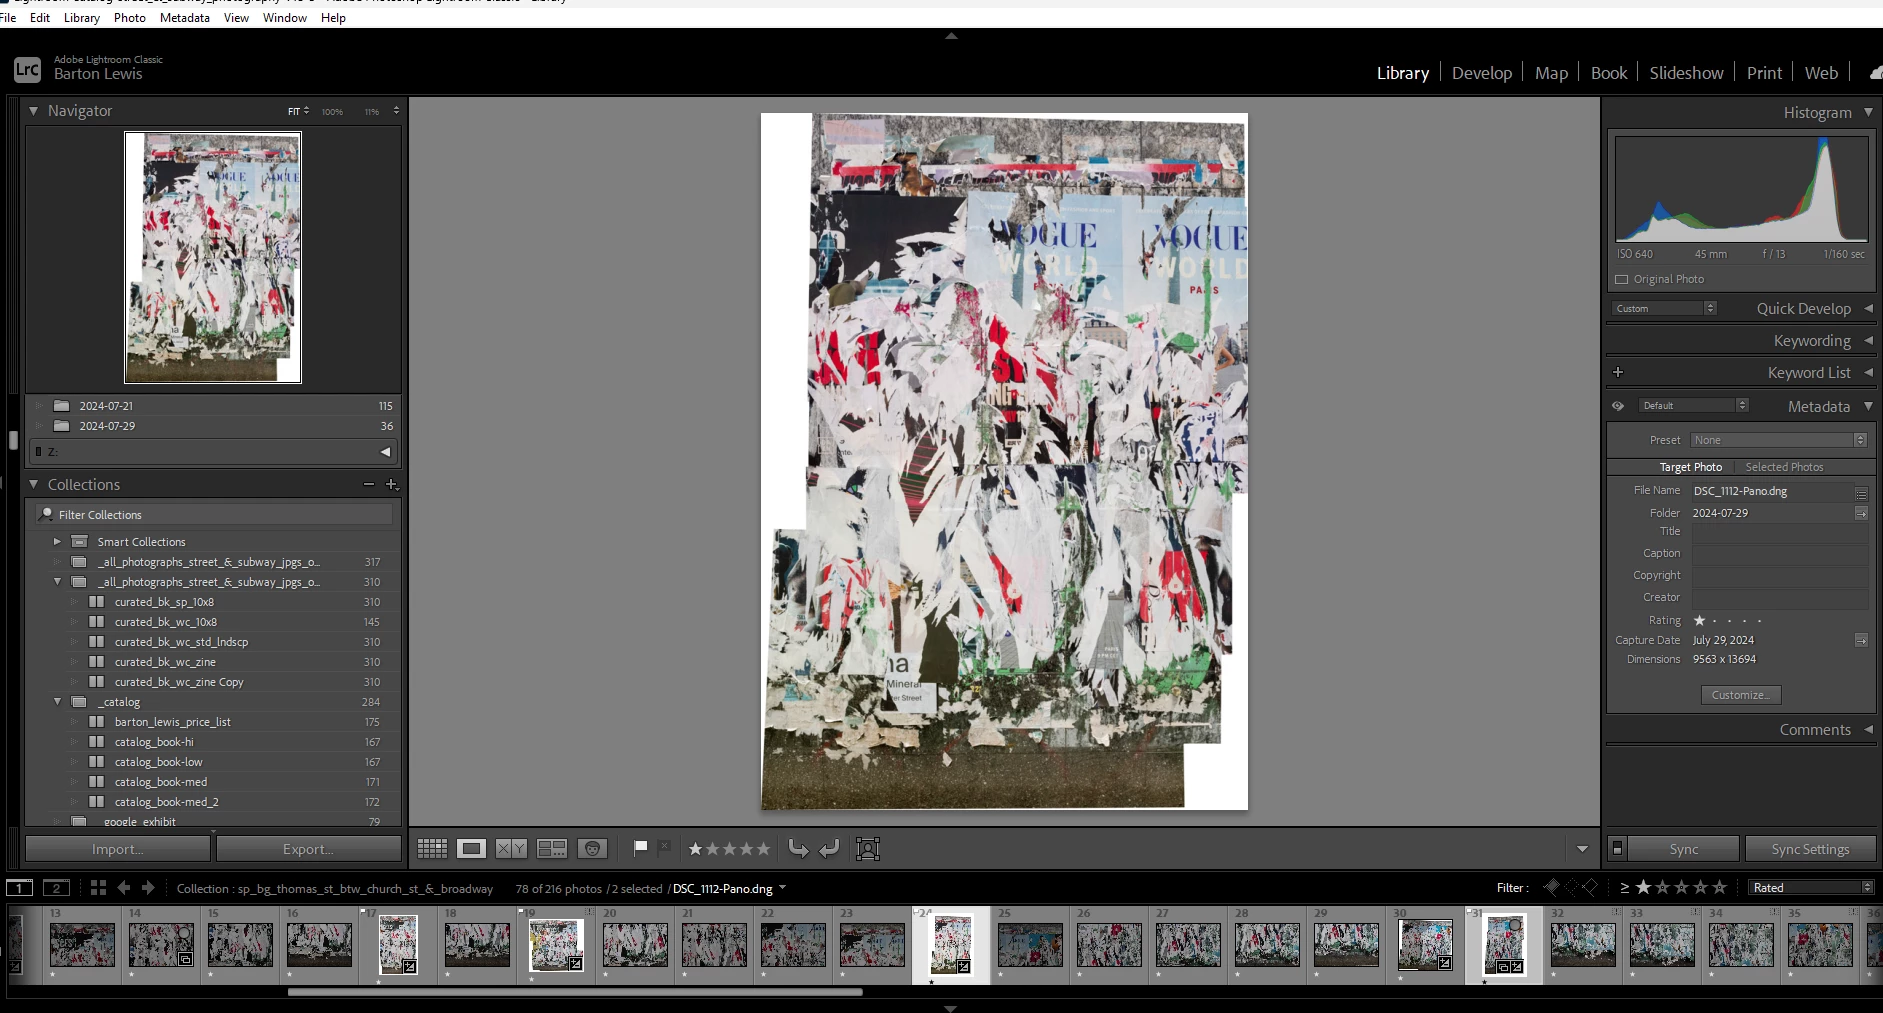Click the filmstrip horizontal scrollbar
The width and height of the screenshot is (1883, 1013).
click(x=575, y=992)
